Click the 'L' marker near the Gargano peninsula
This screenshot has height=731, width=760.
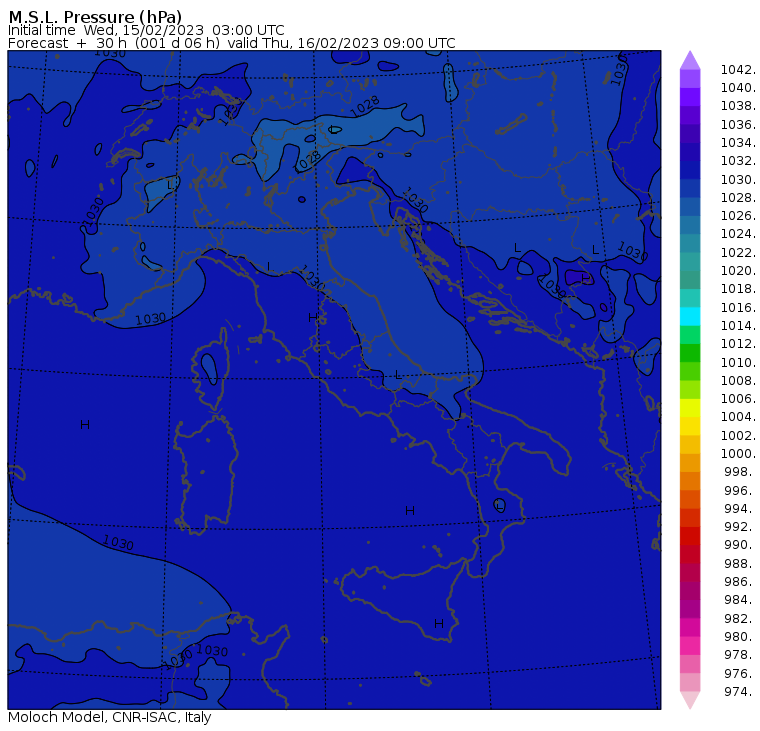click(398, 375)
